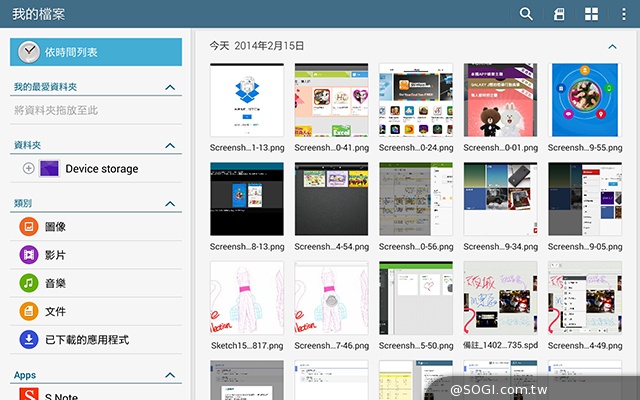Open the Screensh...1-13.png Dropbox thumbnail
The image size is (640, 400).
[x=247, y=100]
